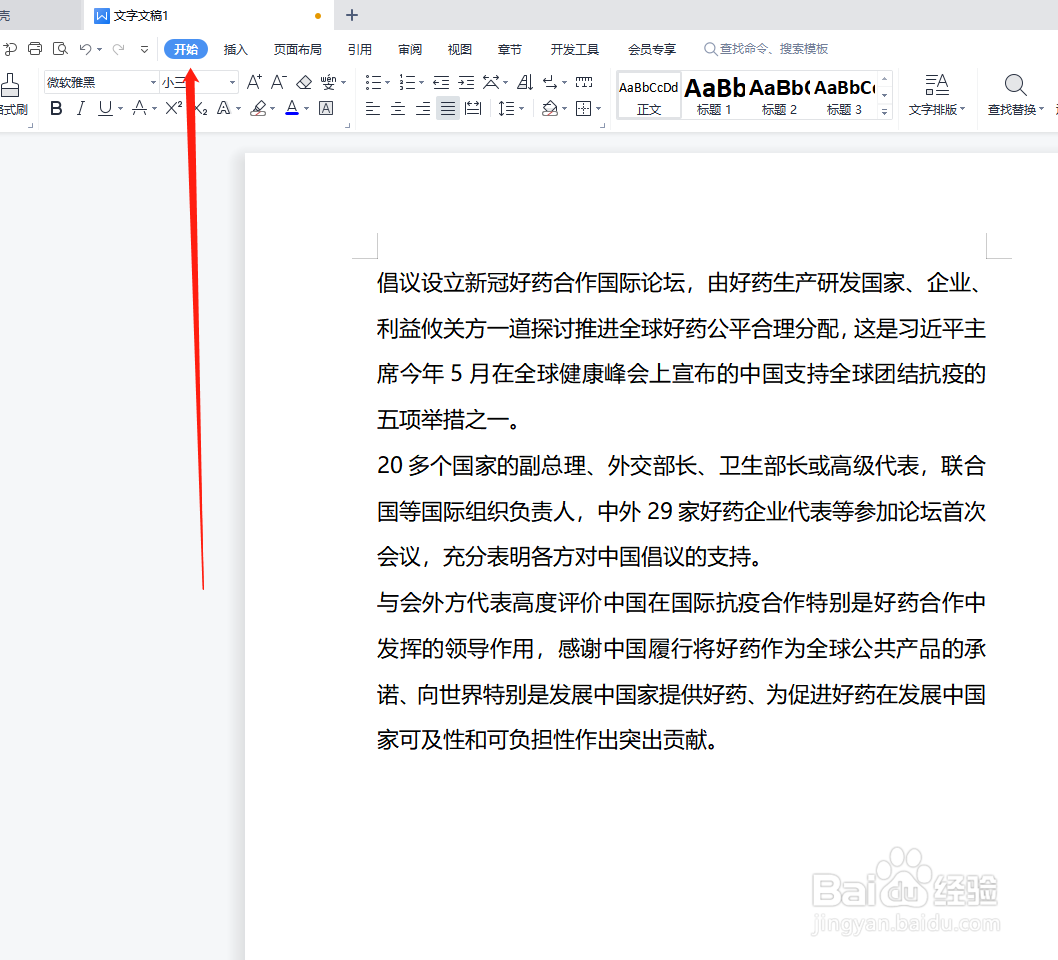This screenshot has width=1058, height=960.
Task: Click the show paragraph marks icon
Action: (x=550, y=82)
